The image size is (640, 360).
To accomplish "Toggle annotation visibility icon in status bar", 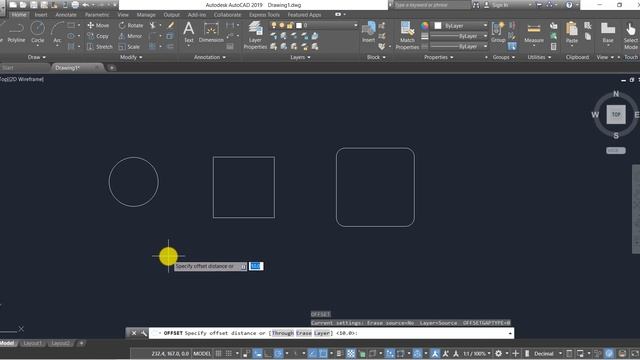I will click(435, 353).
